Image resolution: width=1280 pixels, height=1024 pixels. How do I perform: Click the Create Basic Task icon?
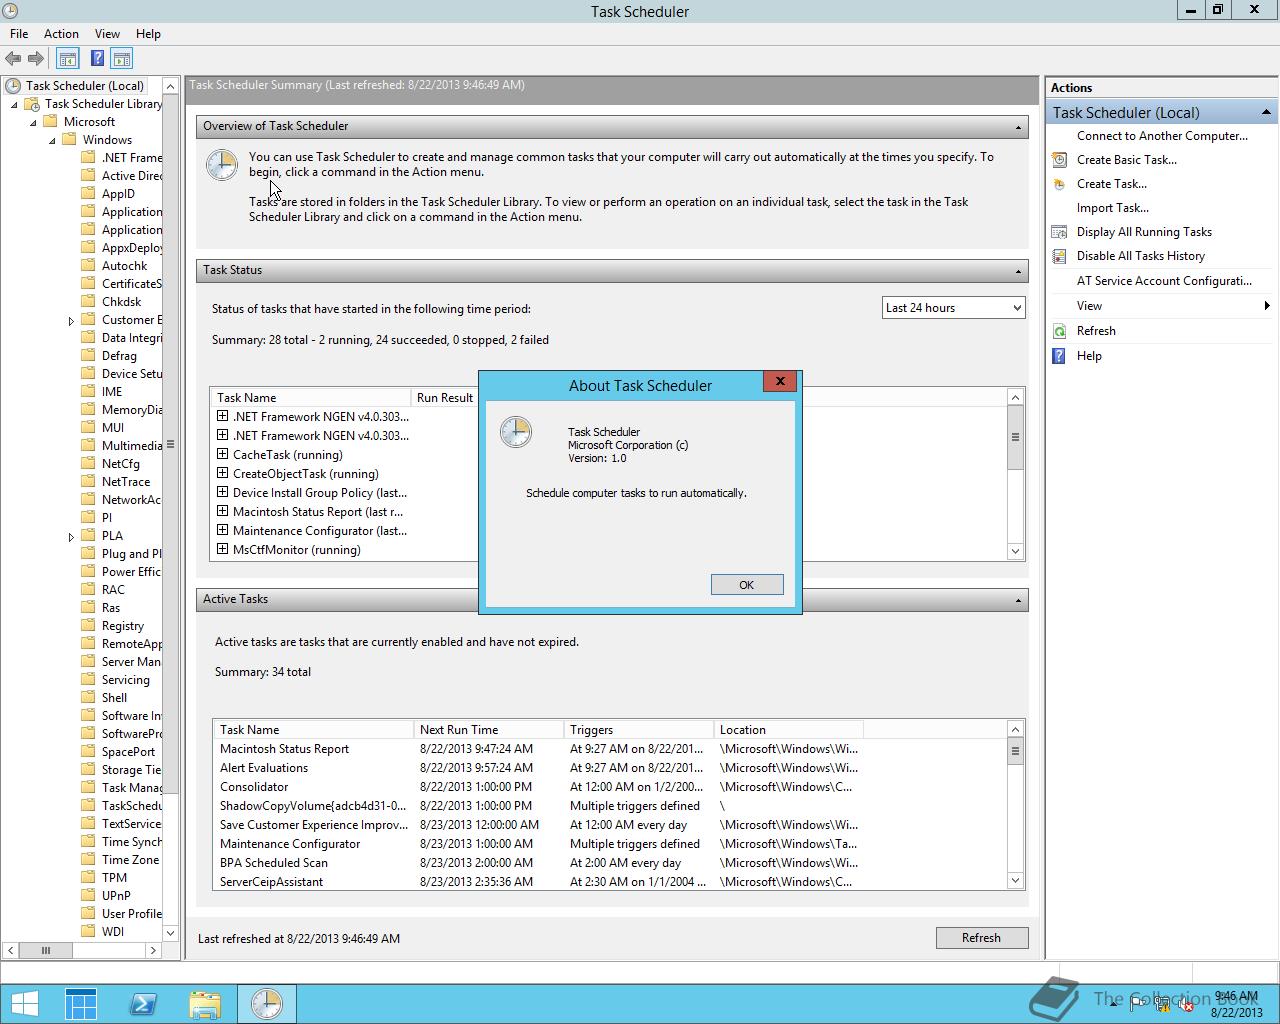[1059, 160]
